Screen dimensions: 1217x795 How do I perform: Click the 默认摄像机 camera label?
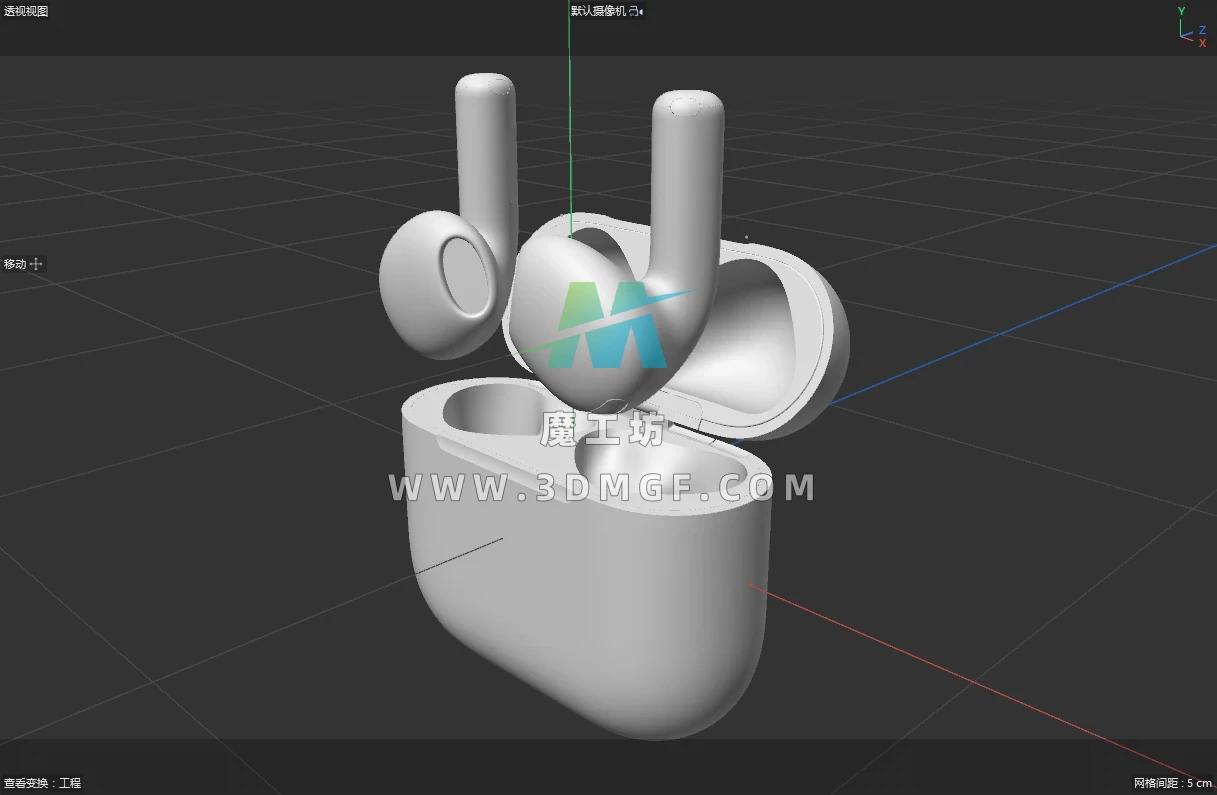click(x=598, y=11)
